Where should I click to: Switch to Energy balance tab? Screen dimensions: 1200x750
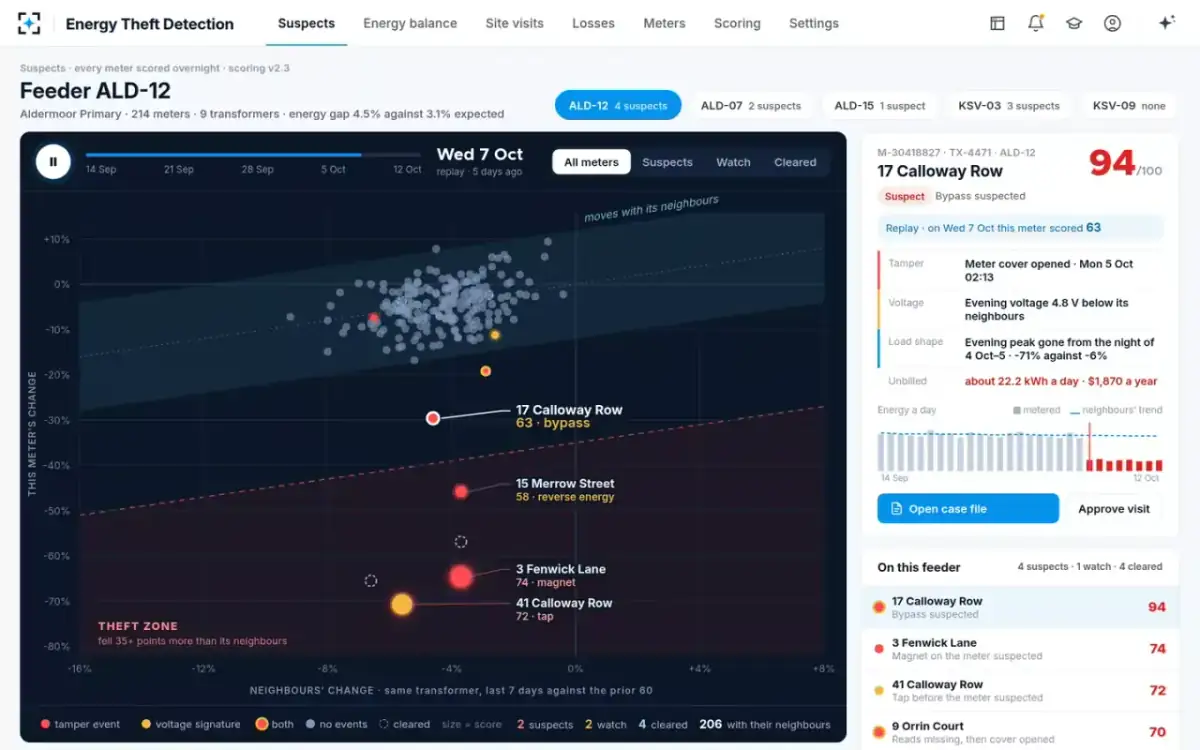click(410, 23)
